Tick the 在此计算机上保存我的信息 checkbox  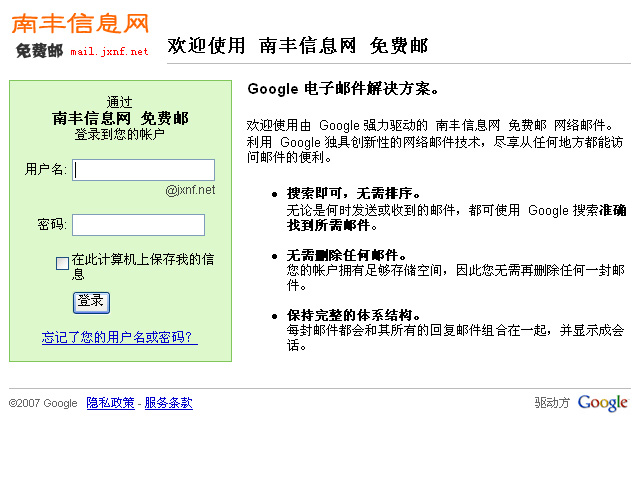(x=62, y=263)
